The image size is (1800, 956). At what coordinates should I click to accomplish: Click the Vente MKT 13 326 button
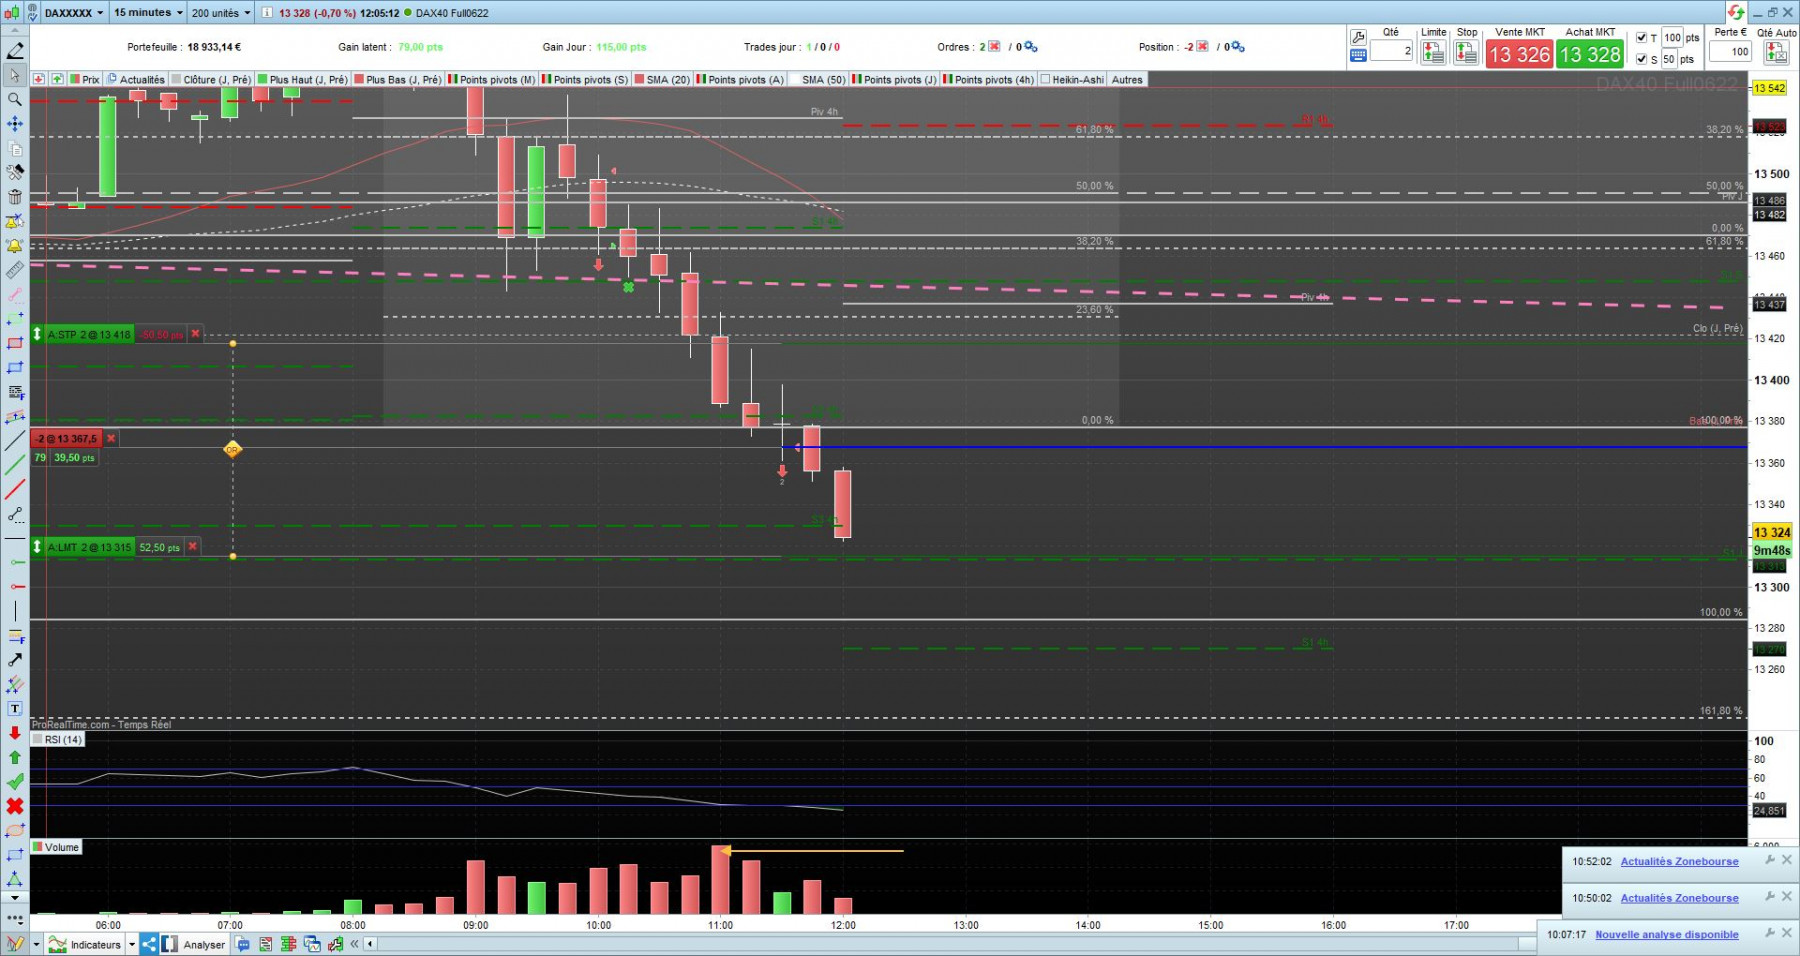click(1518, 54)
